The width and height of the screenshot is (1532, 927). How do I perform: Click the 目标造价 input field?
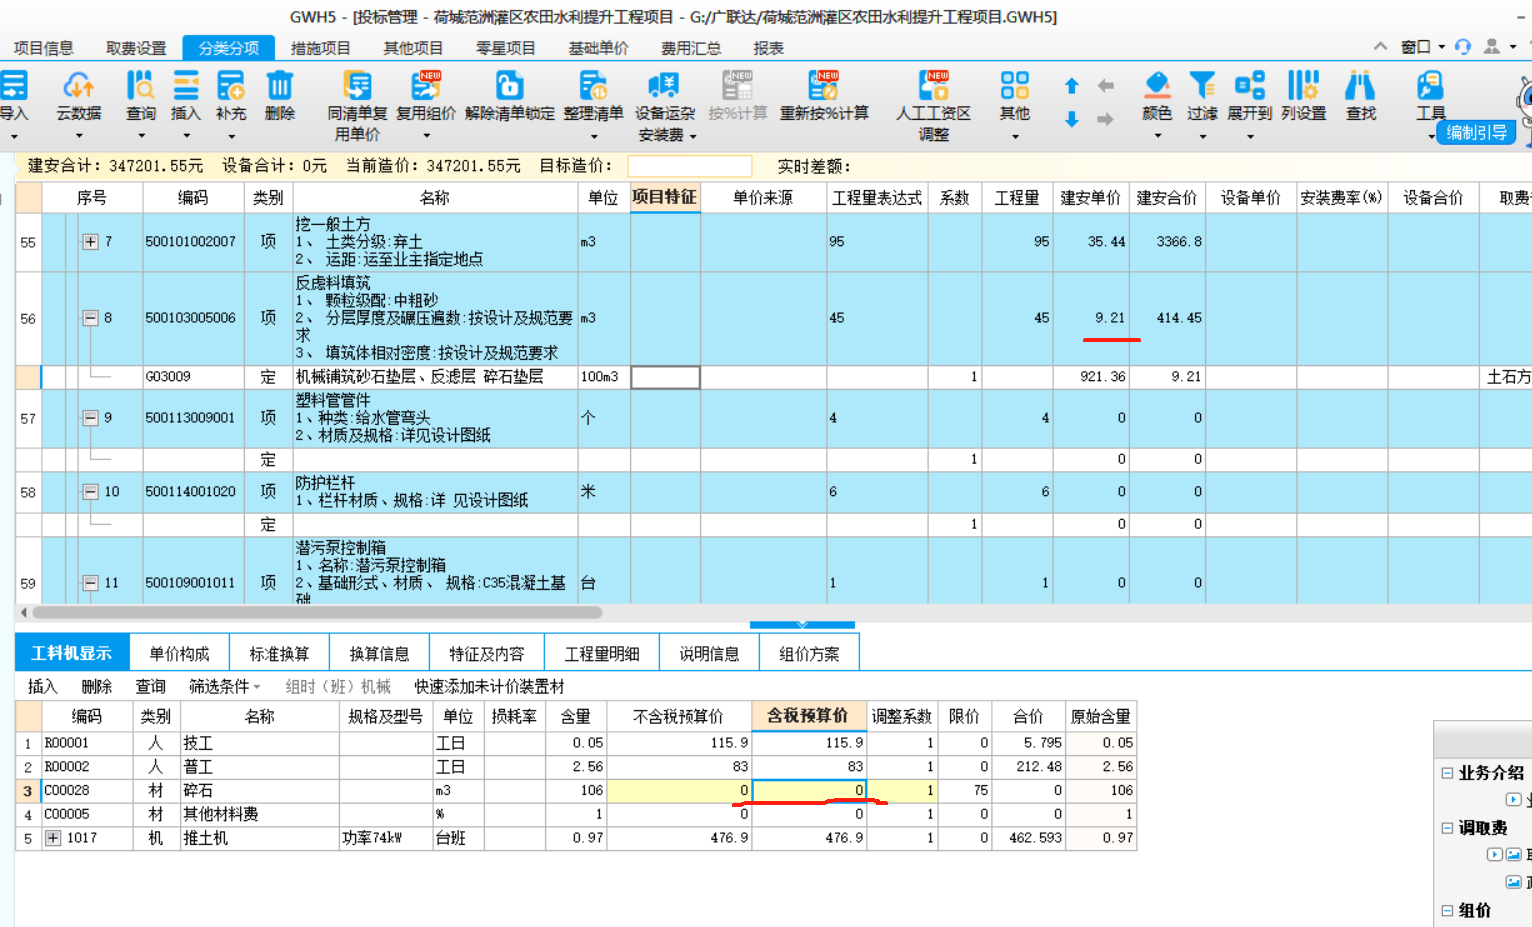click(x=689, y=166)
